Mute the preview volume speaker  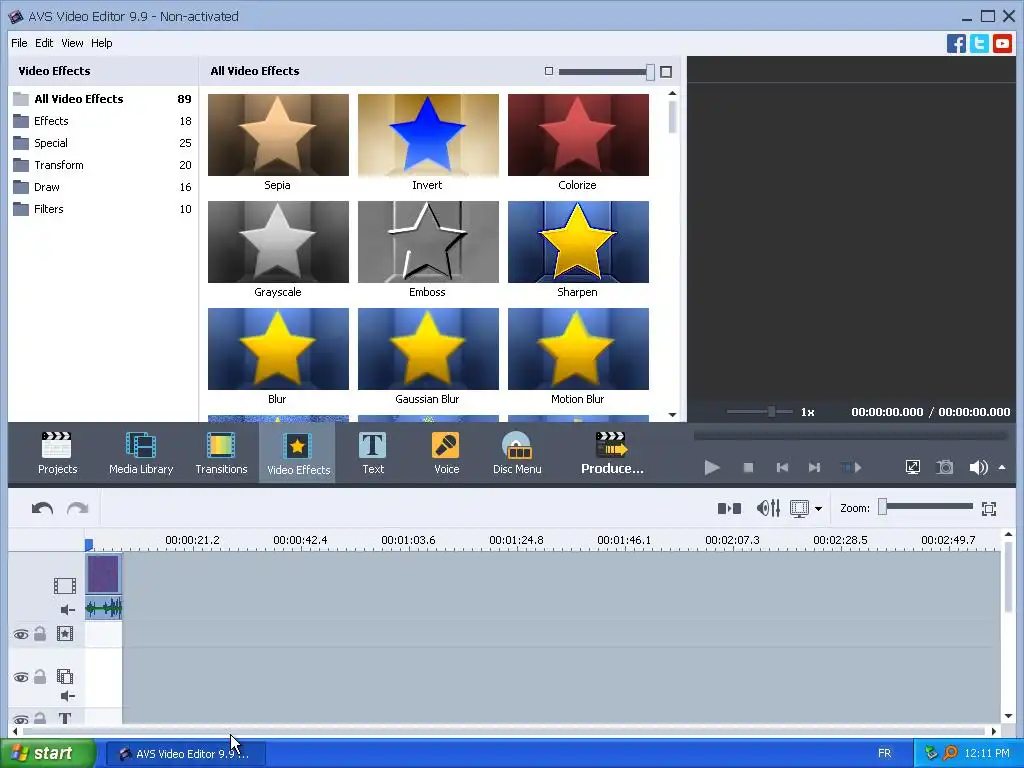point(978,468)
